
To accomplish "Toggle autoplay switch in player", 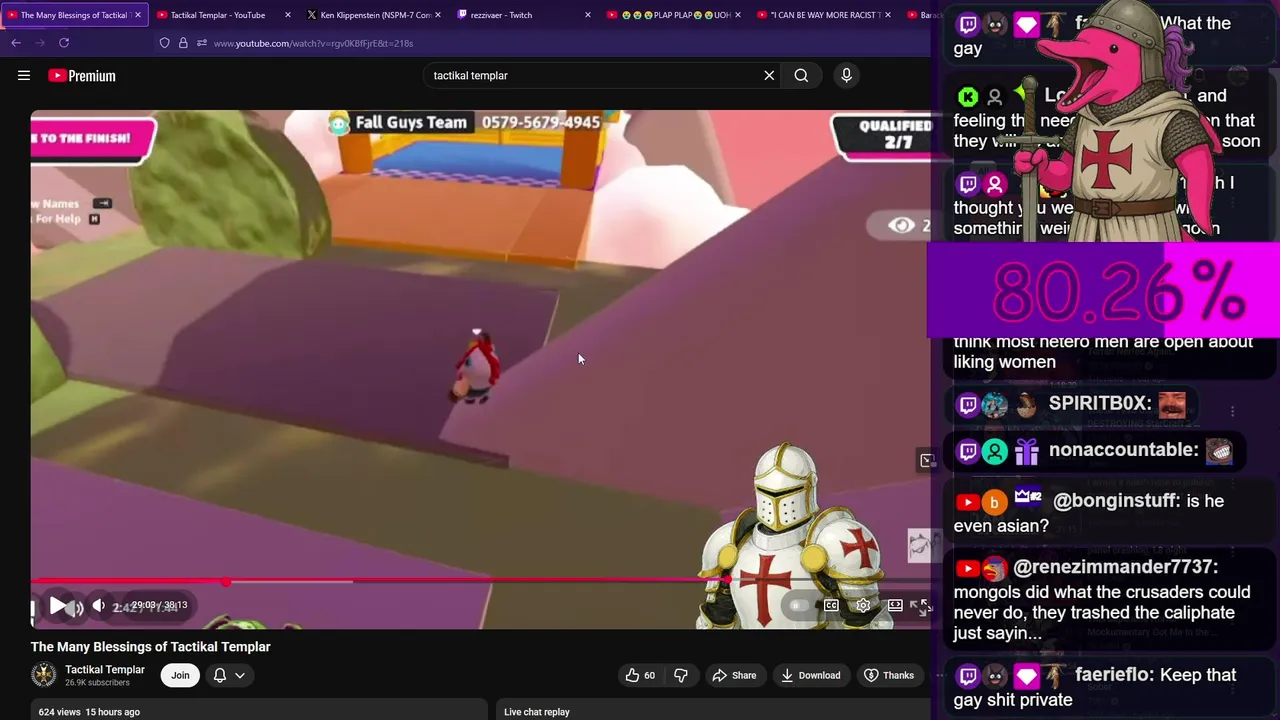I will [x=796, y=605].
